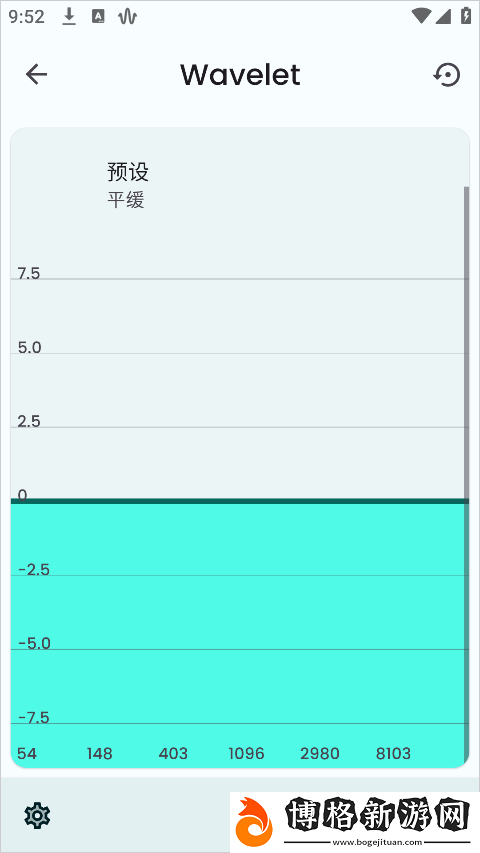Click the dark 0 dB curve line

click(x=239, y=501)
